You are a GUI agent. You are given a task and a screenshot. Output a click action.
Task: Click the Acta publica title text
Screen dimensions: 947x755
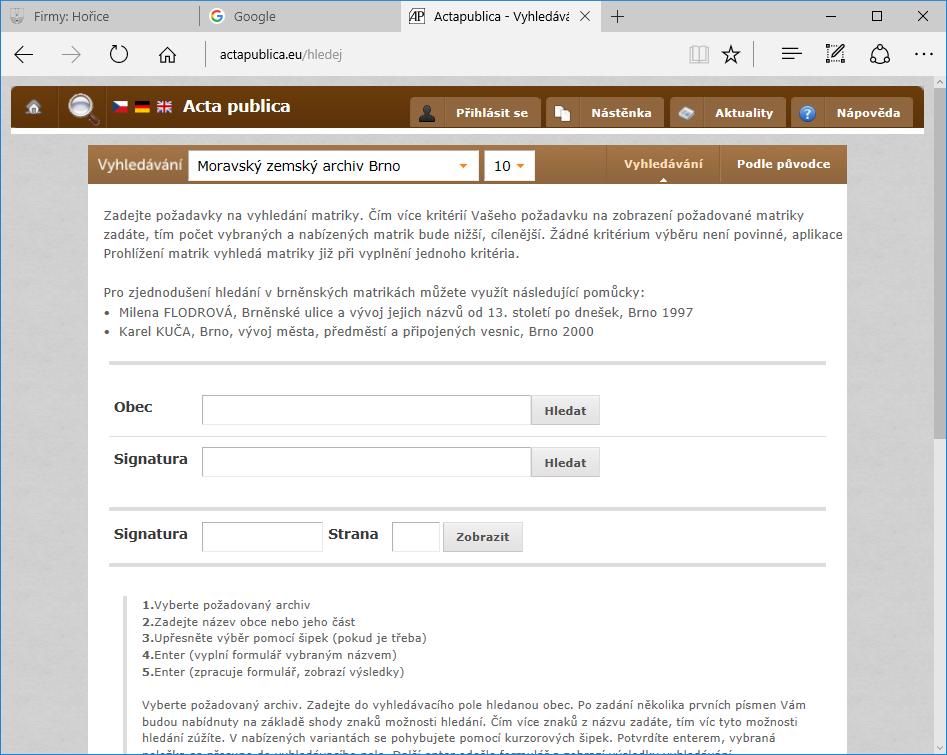(236, 106)
